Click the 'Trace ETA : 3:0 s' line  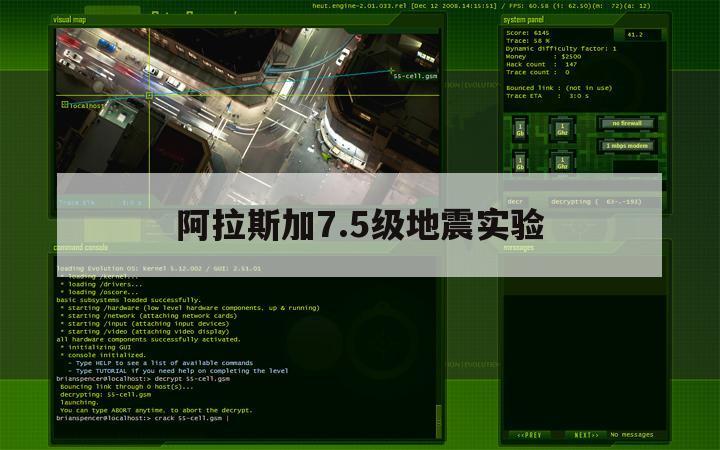point(547,96)
